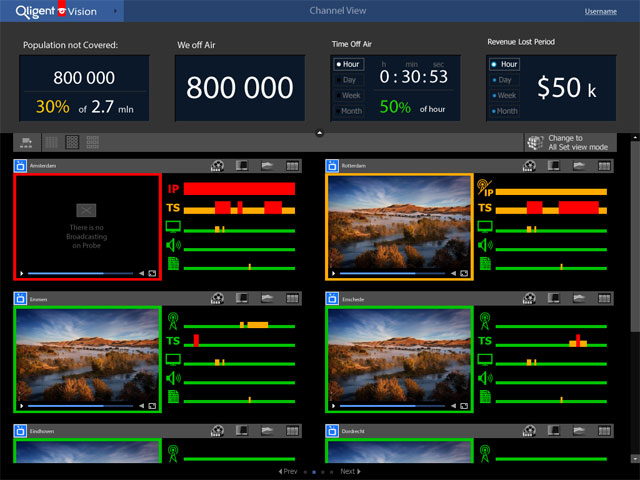Click the TV icon next to Emmen
The width and height of the screenshot is (640, 480).
click(x=20, y=299)
